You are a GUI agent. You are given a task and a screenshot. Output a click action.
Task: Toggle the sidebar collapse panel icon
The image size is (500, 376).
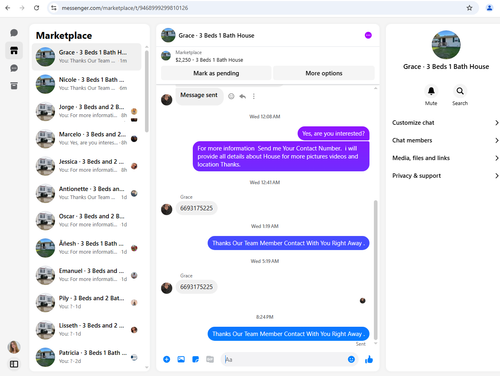[14, 364]
